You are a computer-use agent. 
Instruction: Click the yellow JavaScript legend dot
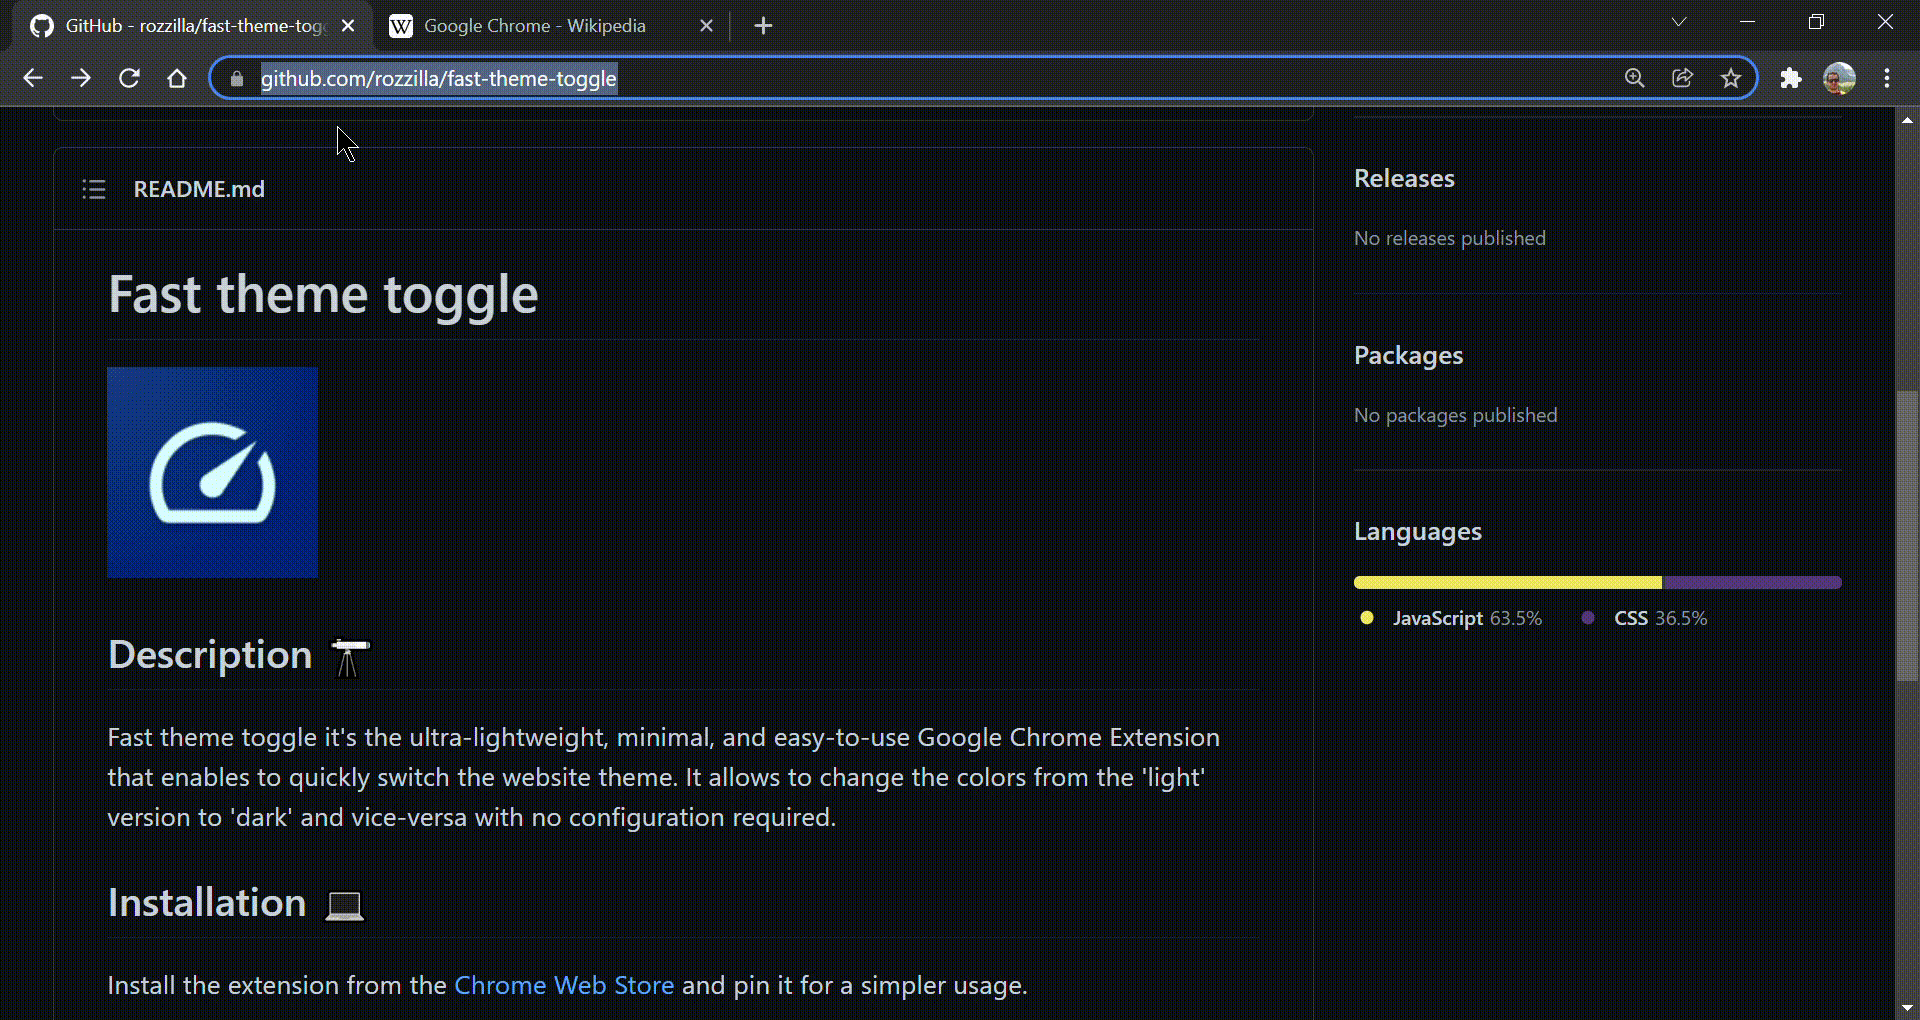coord(1367,618)
